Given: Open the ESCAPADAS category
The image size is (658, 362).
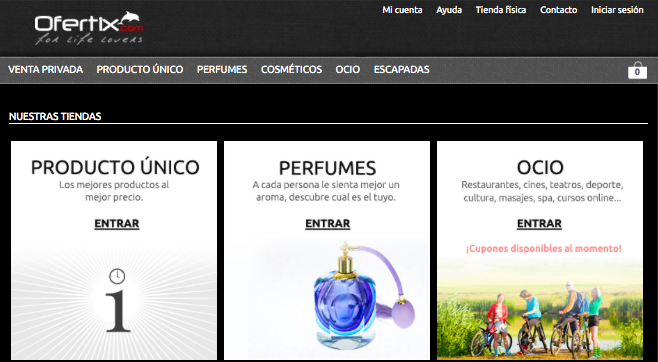Looking at the screenshot, I should [402, 70].
